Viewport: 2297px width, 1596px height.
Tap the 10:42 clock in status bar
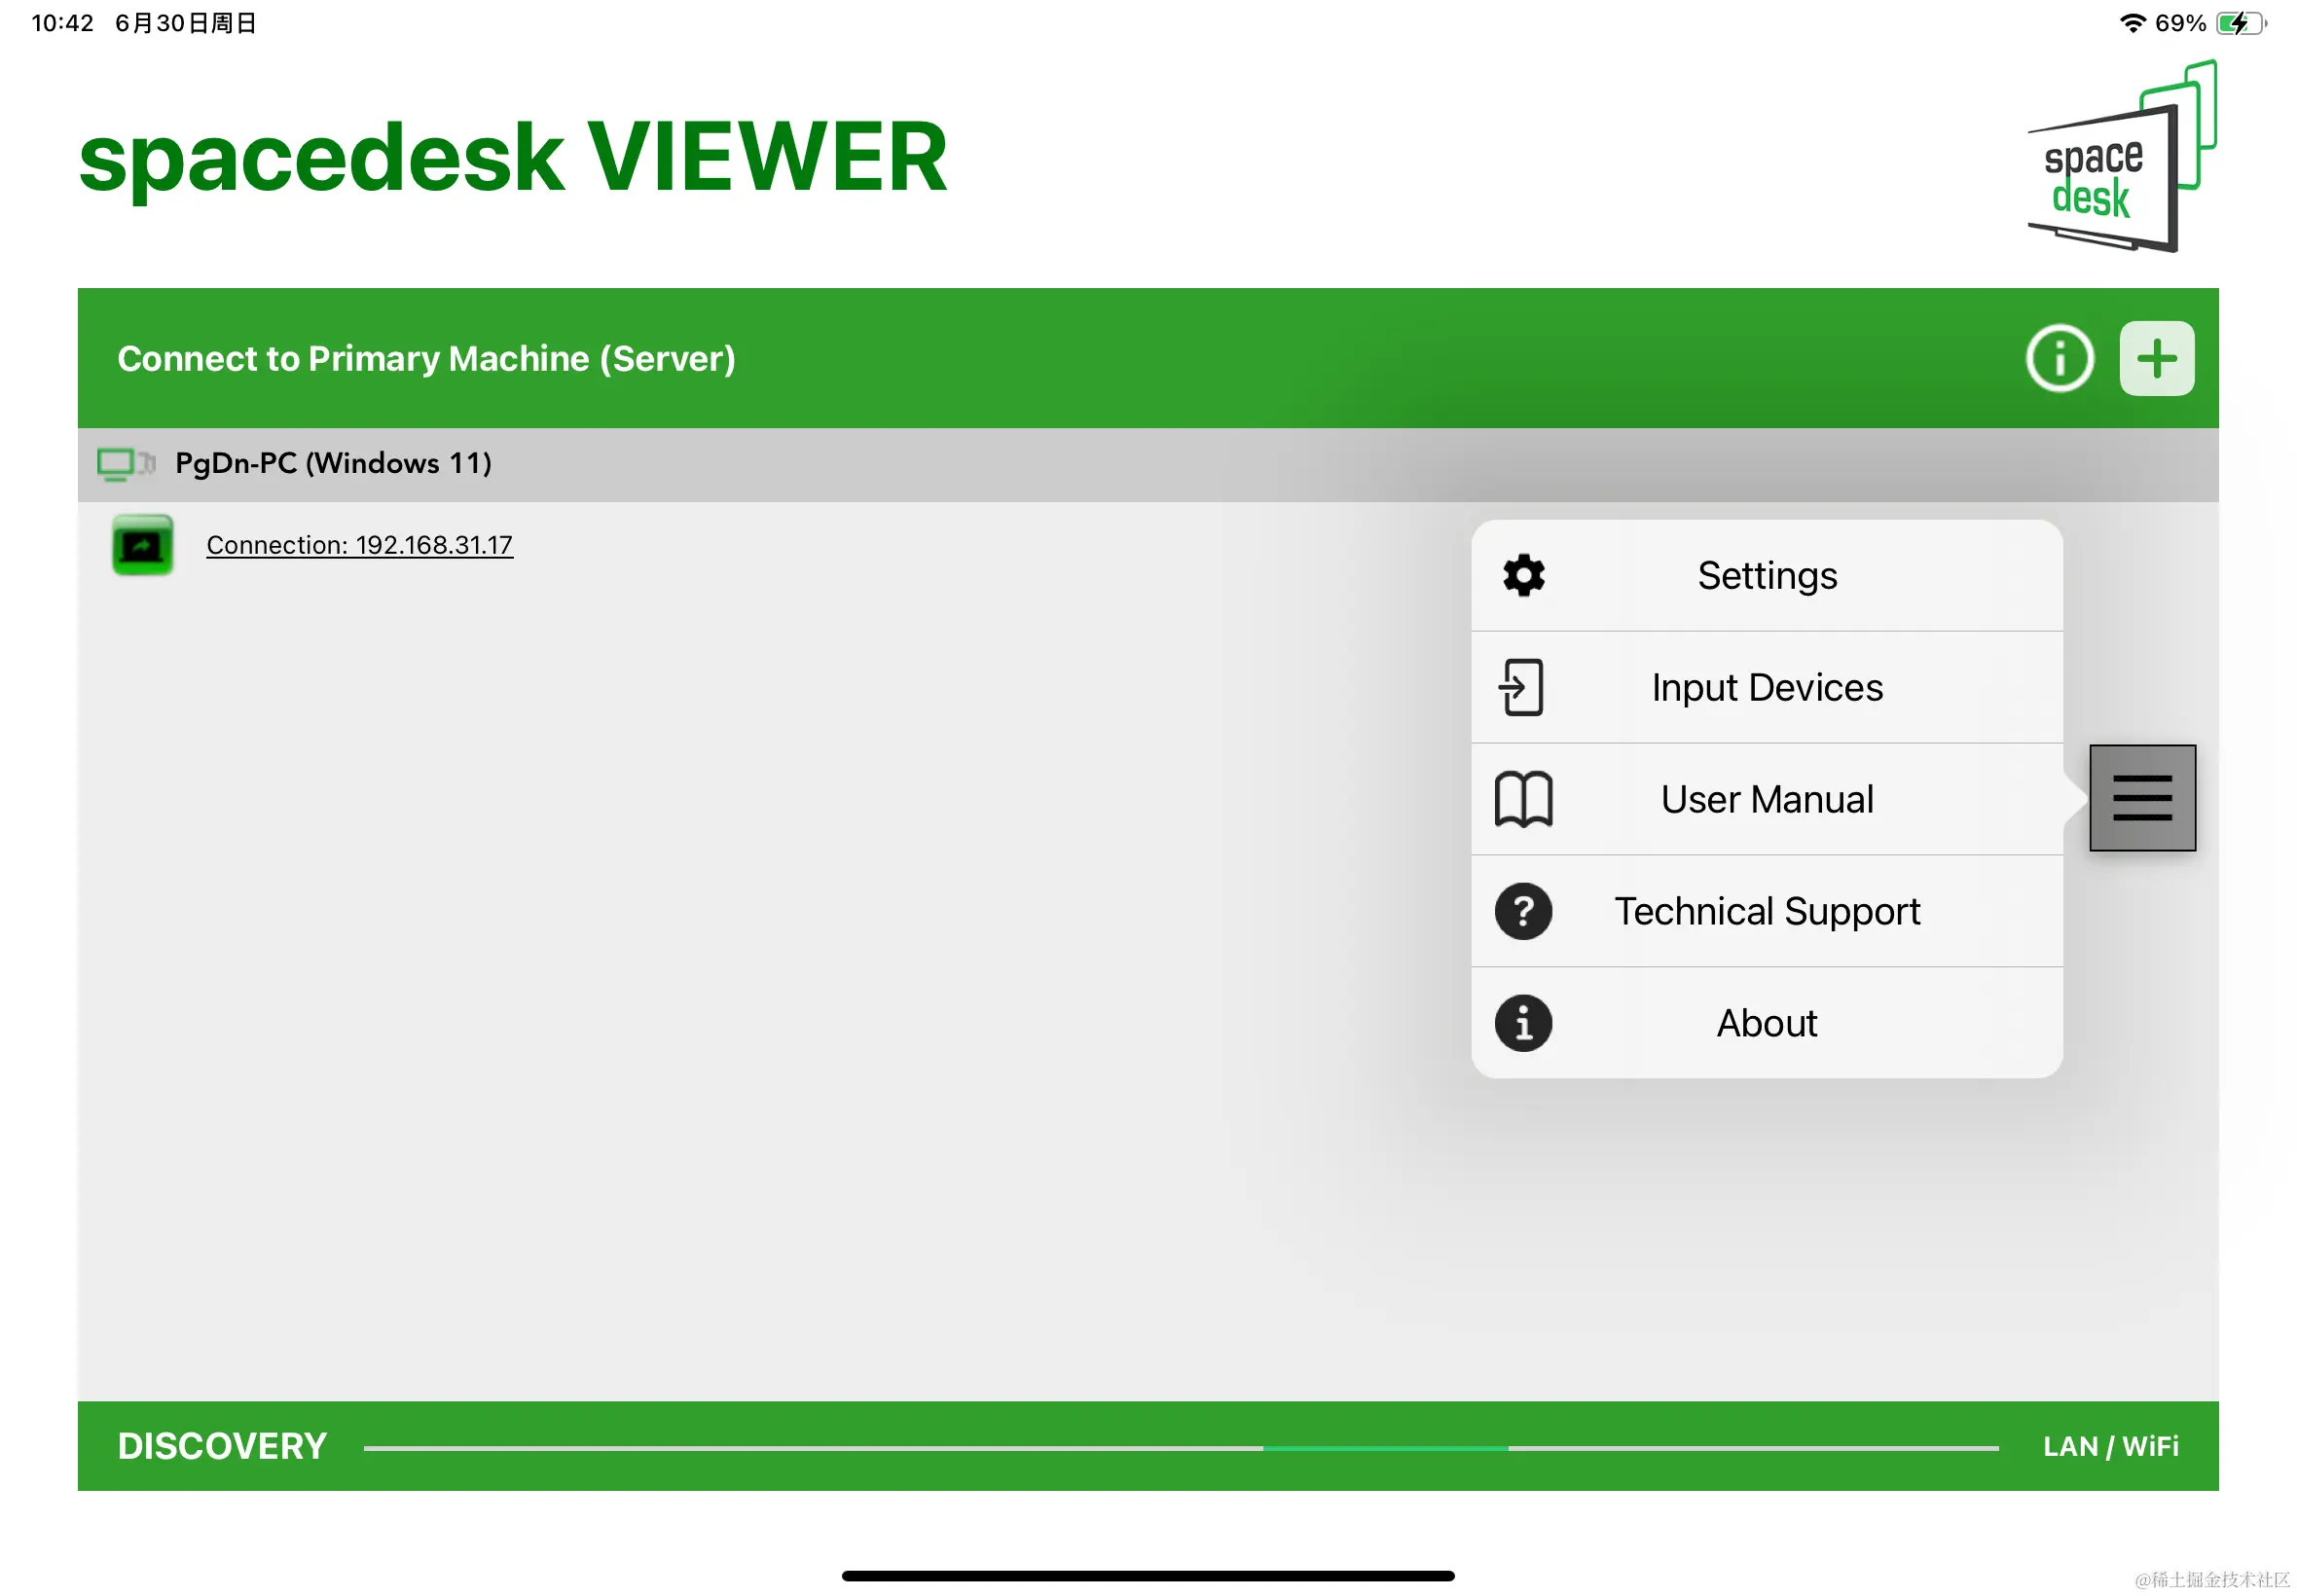pyautogui.click(x=62, y=23)
